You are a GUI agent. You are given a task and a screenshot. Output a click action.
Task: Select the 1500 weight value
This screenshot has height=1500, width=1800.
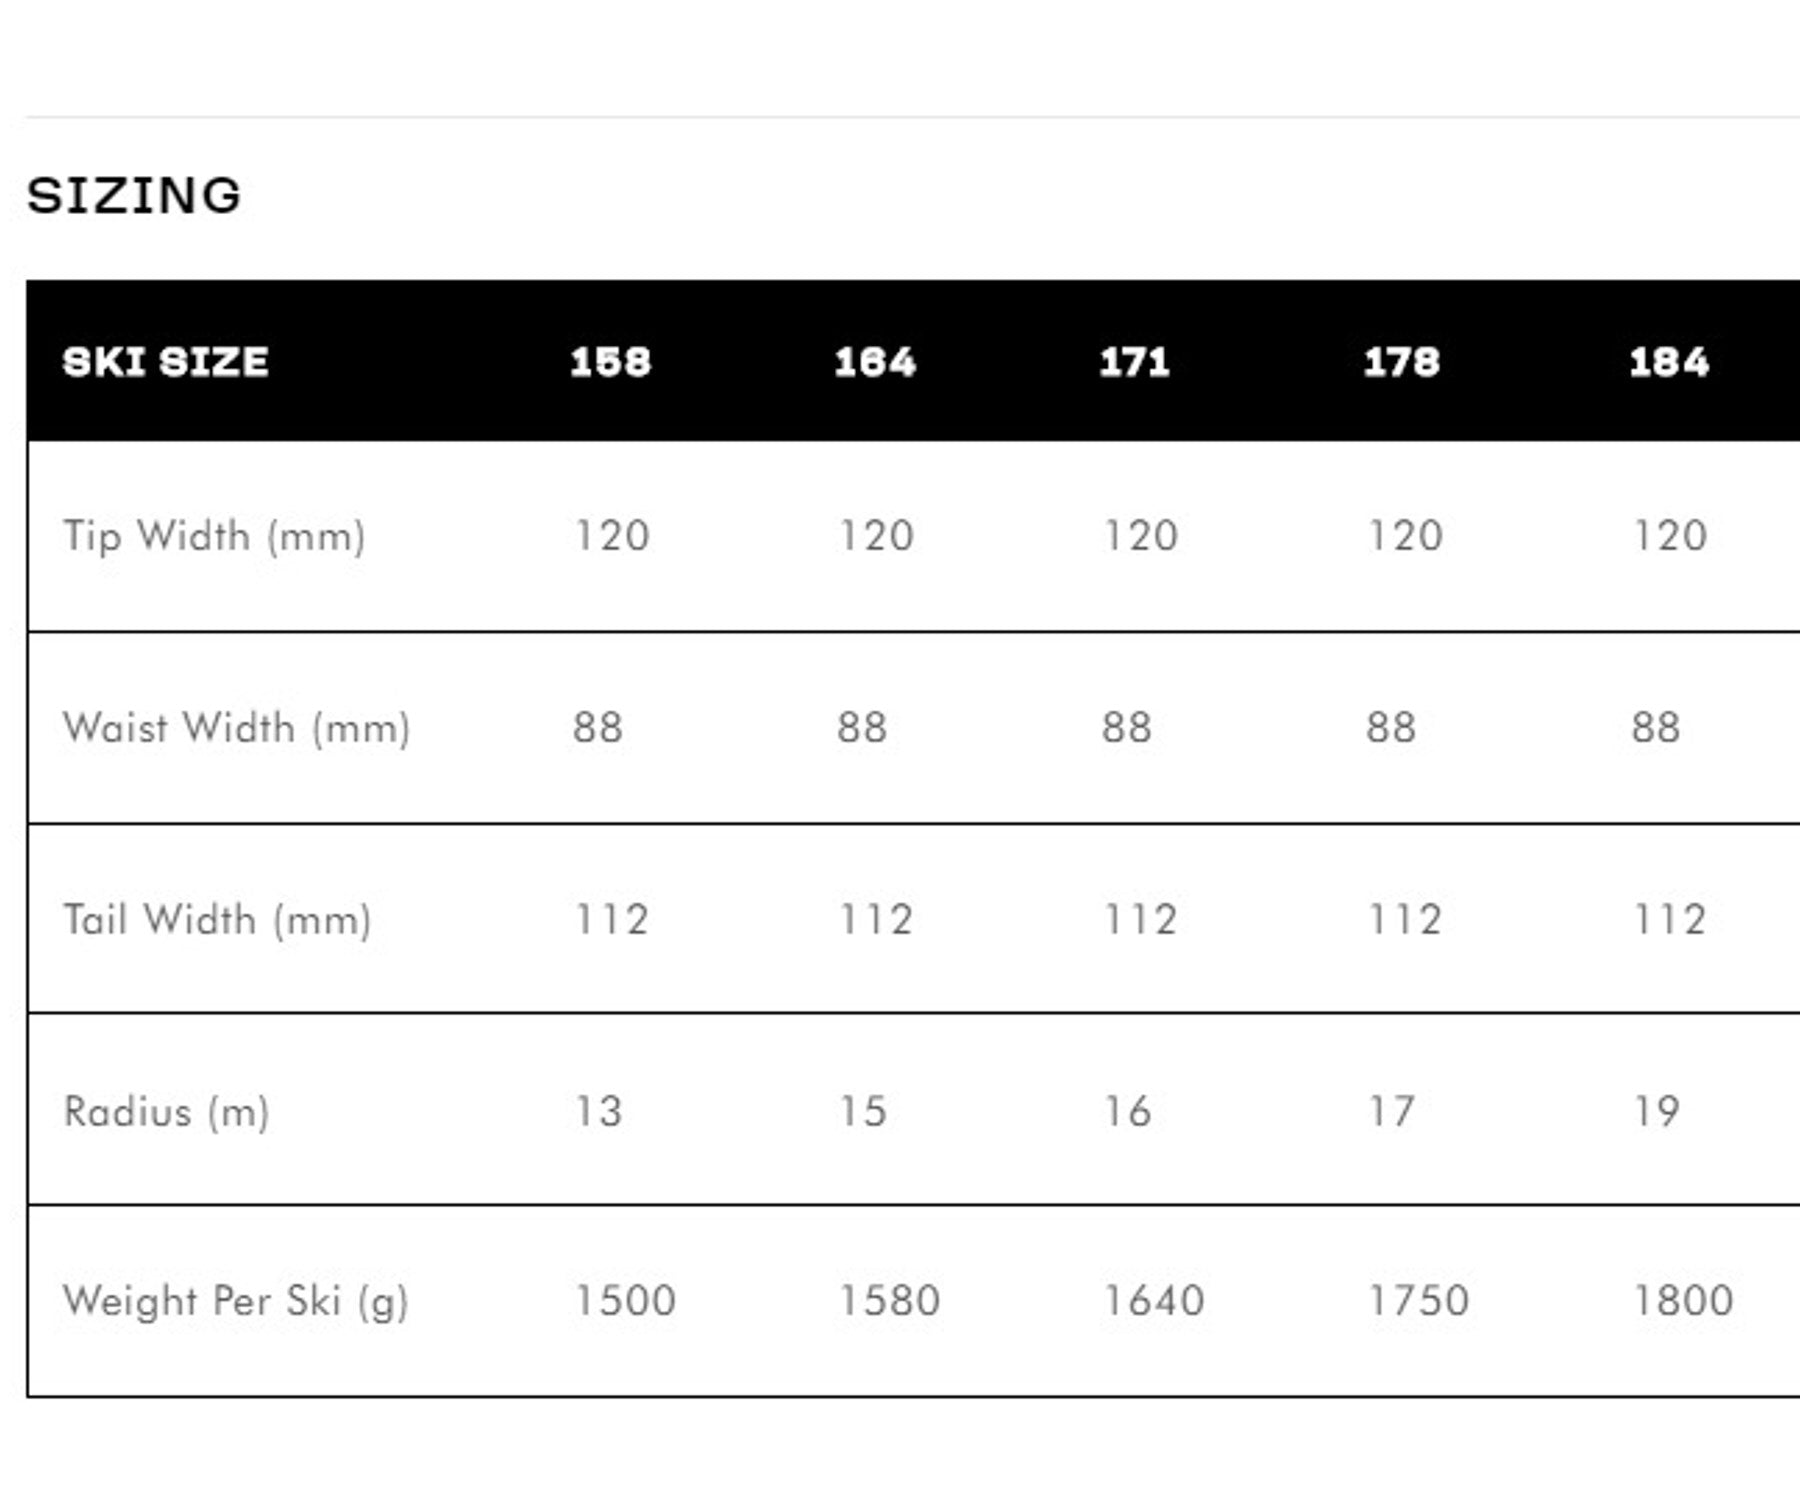[625, 1301]
